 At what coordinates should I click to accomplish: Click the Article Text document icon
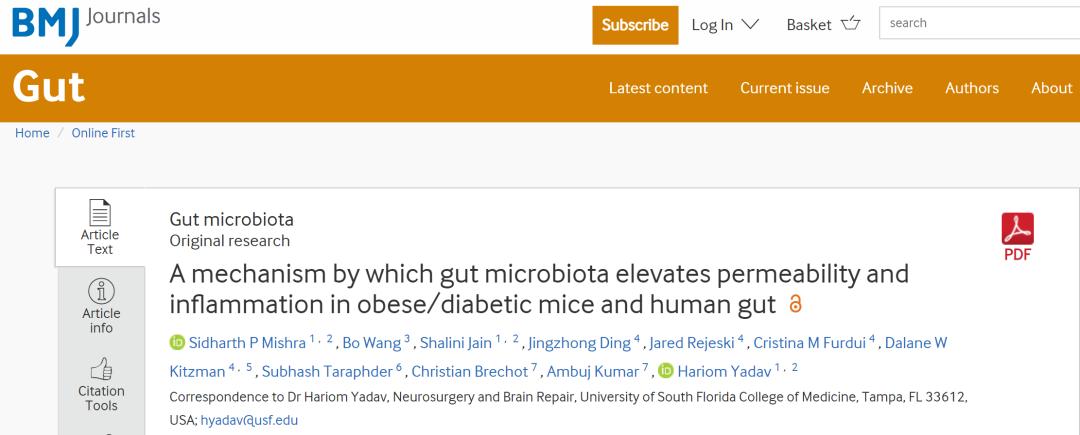pos(100,213)
